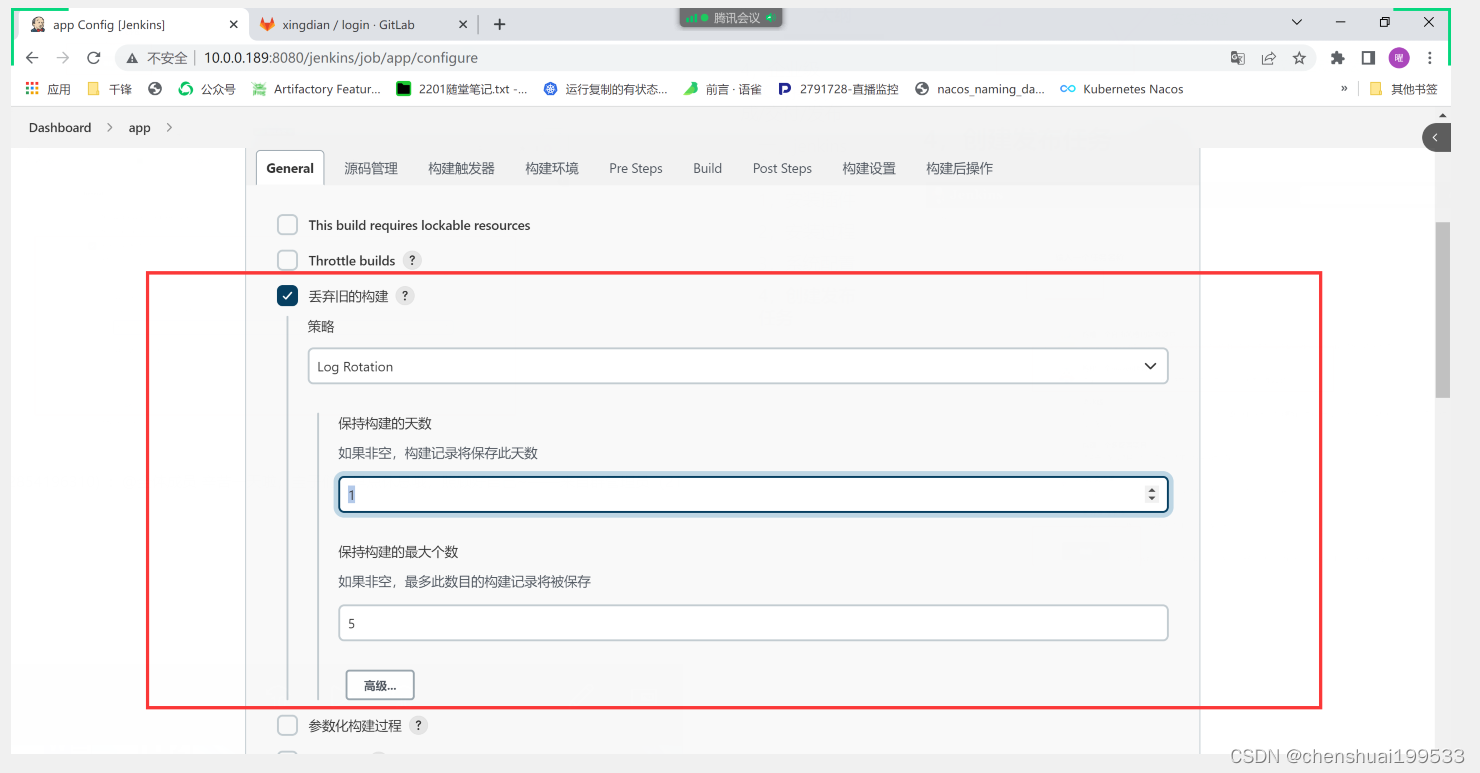Bookmark this page with the star icon

(1299, 58)
